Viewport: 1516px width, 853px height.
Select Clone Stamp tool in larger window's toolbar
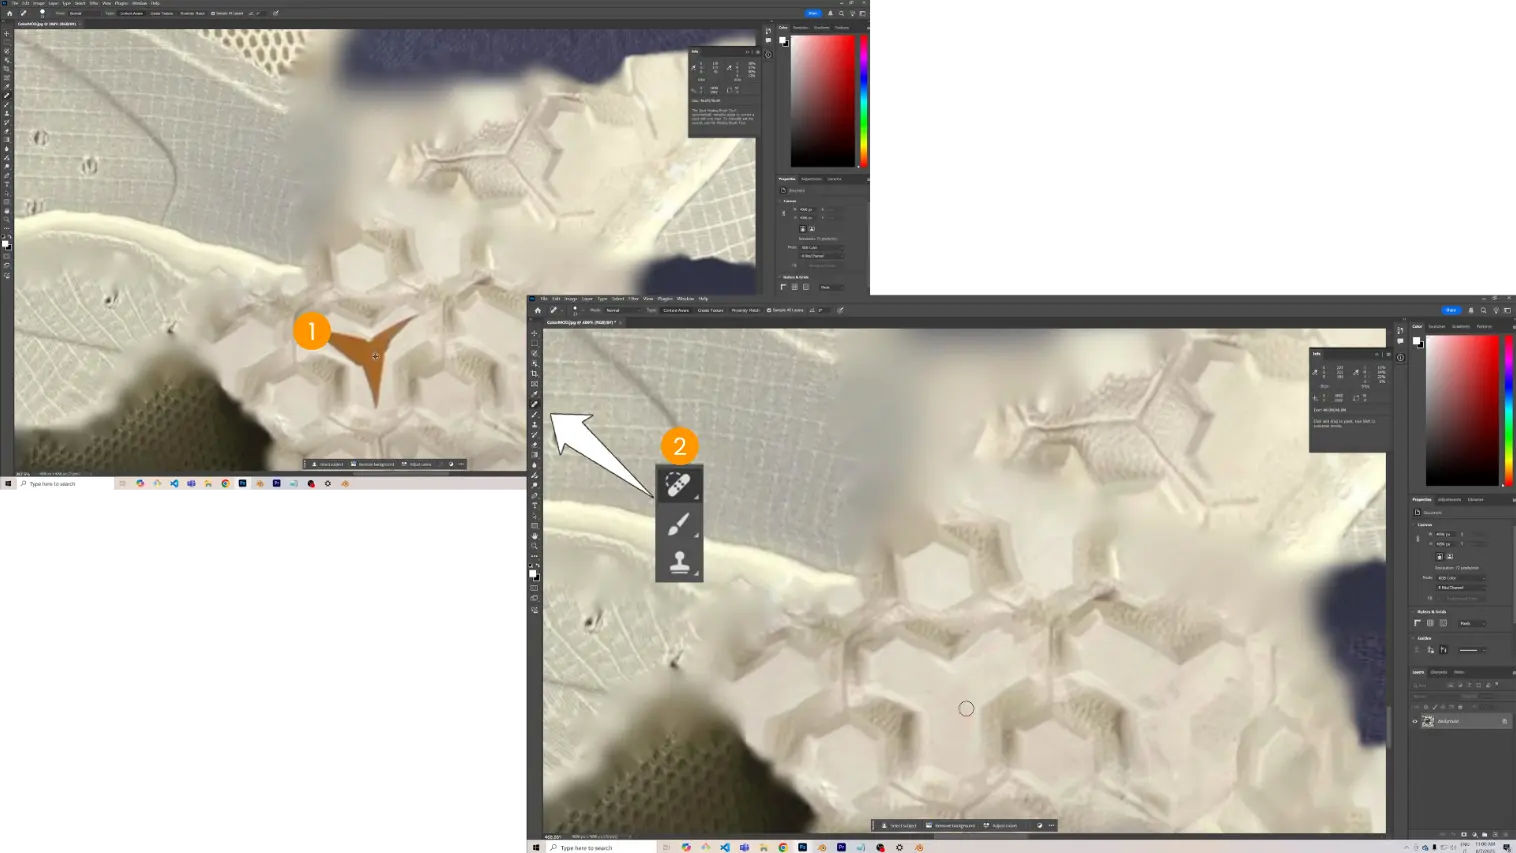coord(534,425)
